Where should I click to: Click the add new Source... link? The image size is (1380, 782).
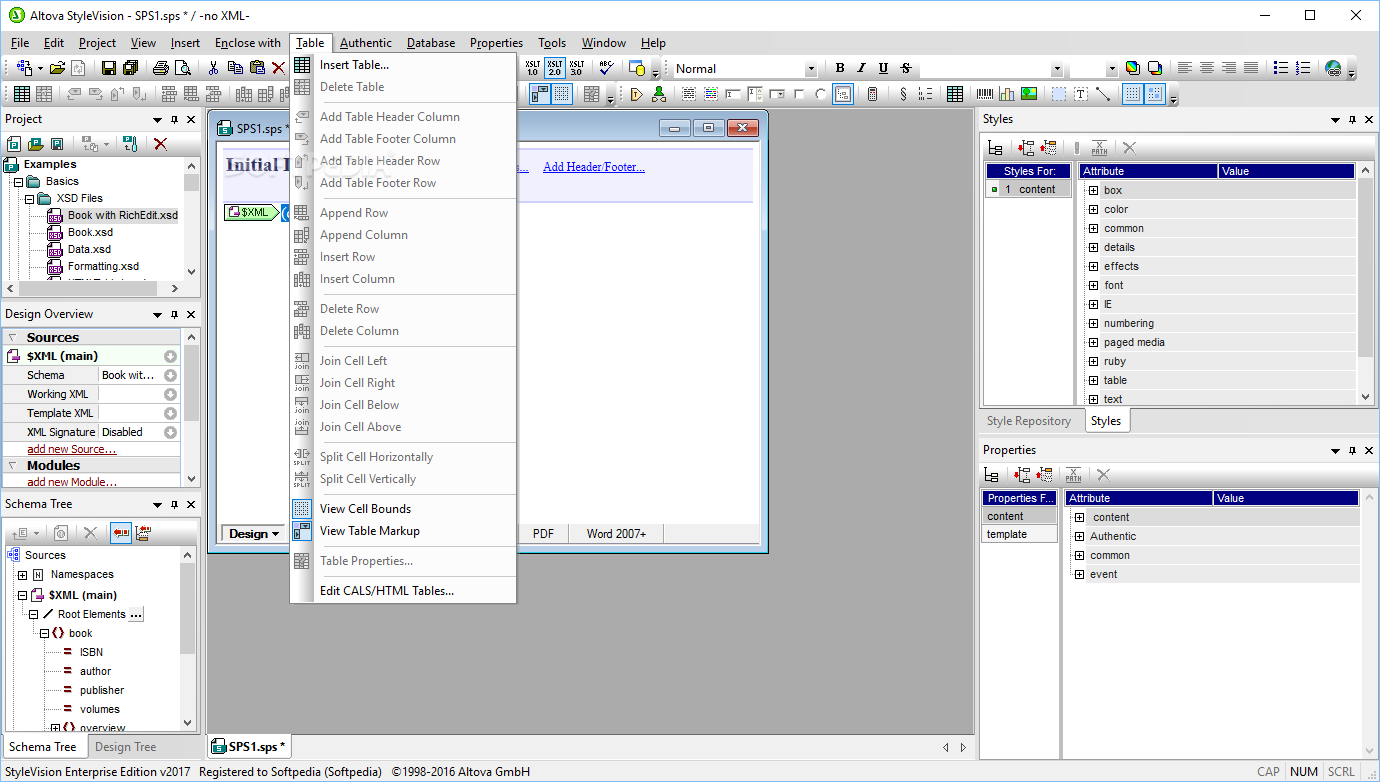click(x=72, y=450)
